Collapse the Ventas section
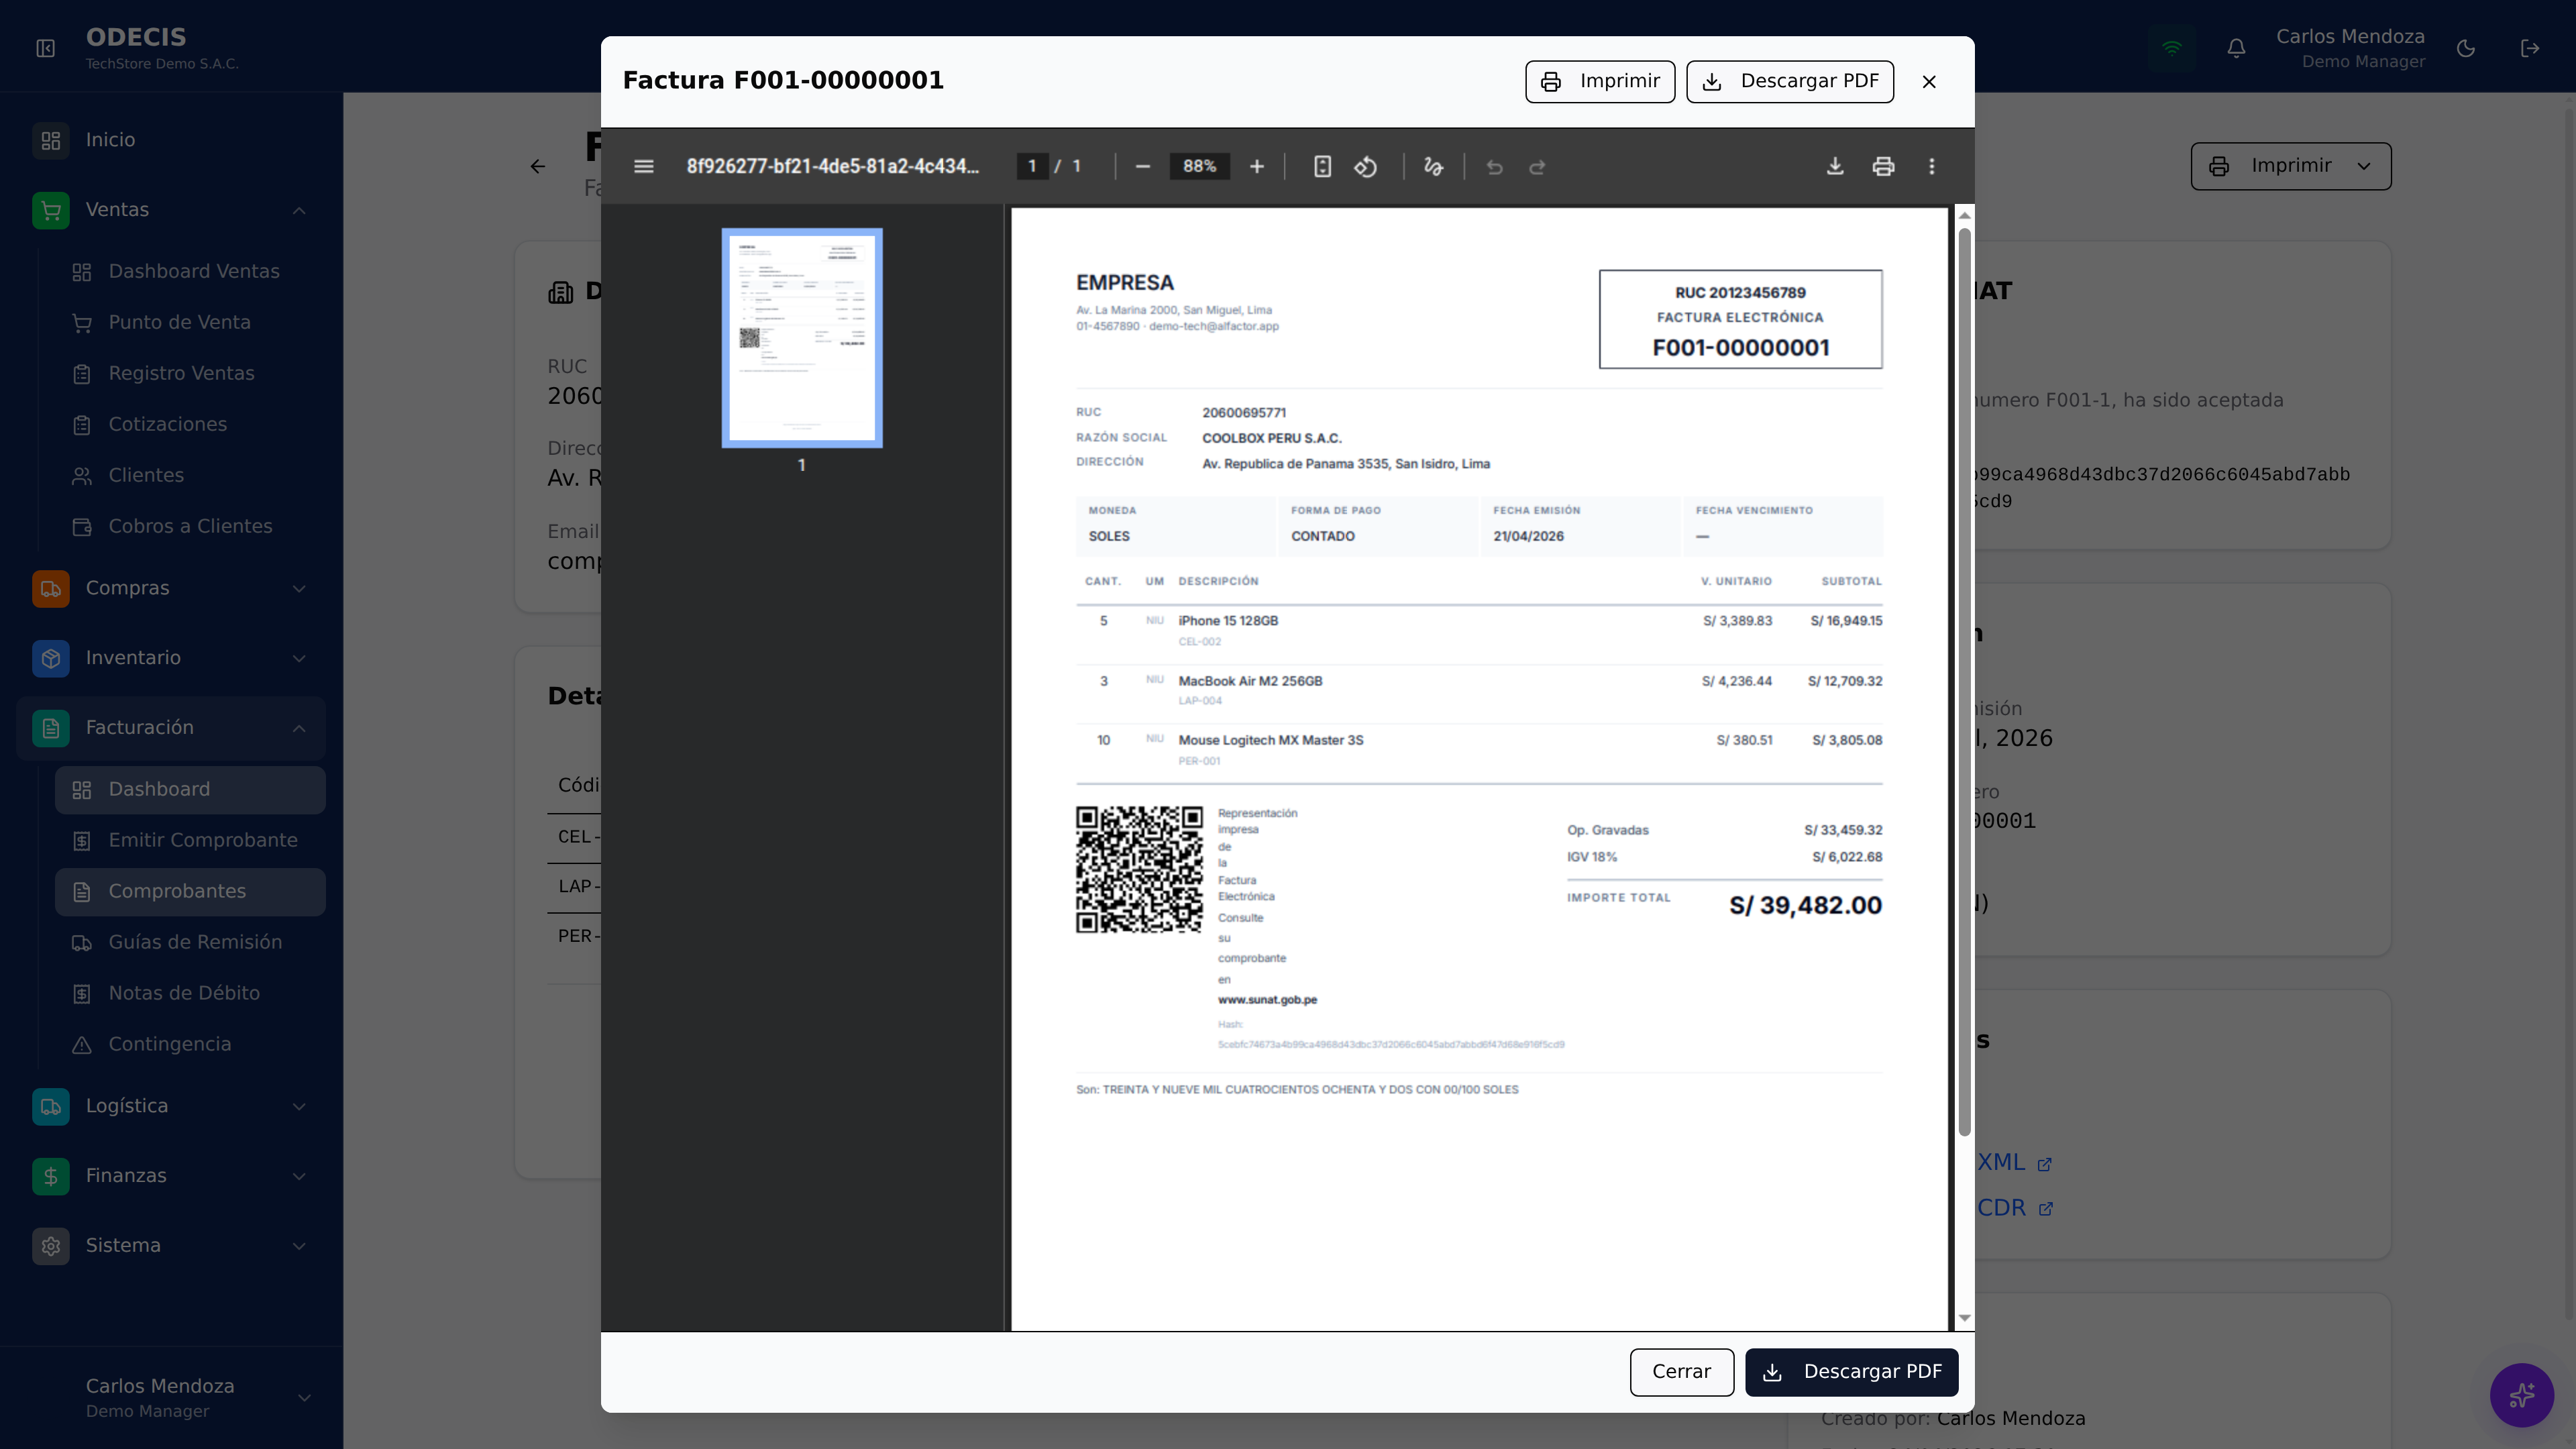 [x=171, y=210]
